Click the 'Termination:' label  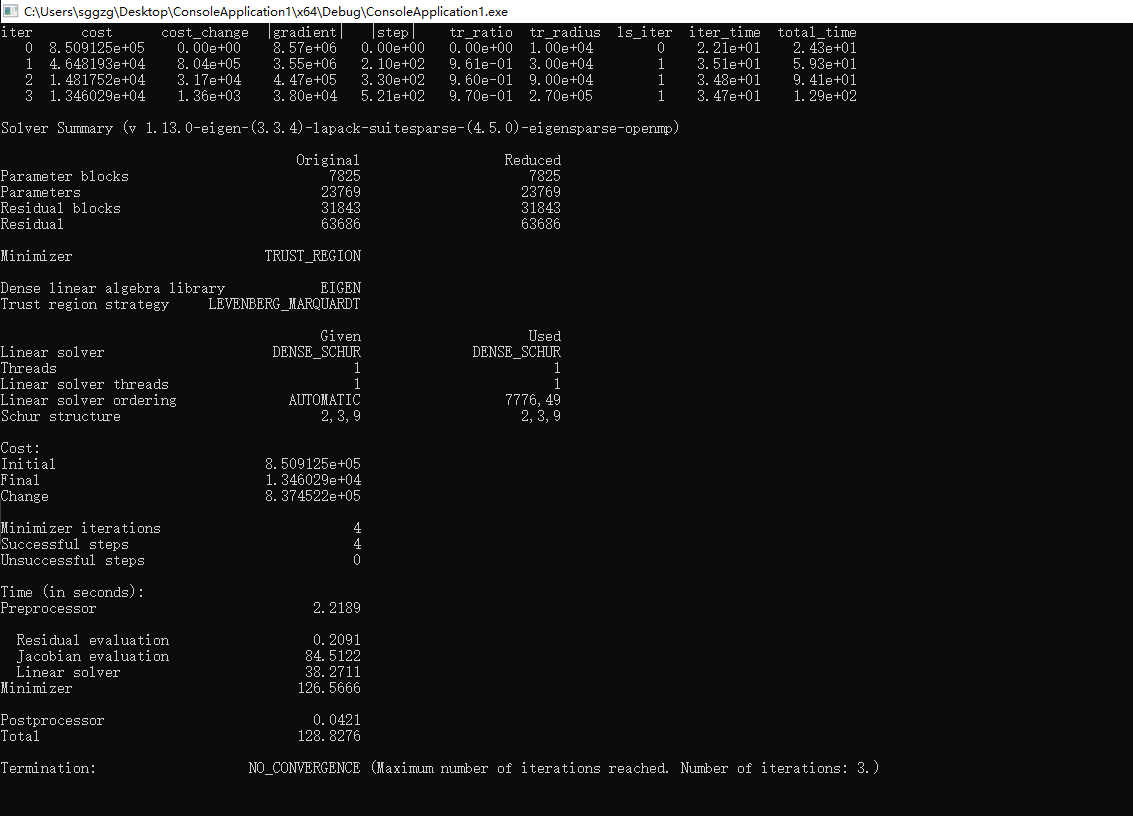[48, 768]
